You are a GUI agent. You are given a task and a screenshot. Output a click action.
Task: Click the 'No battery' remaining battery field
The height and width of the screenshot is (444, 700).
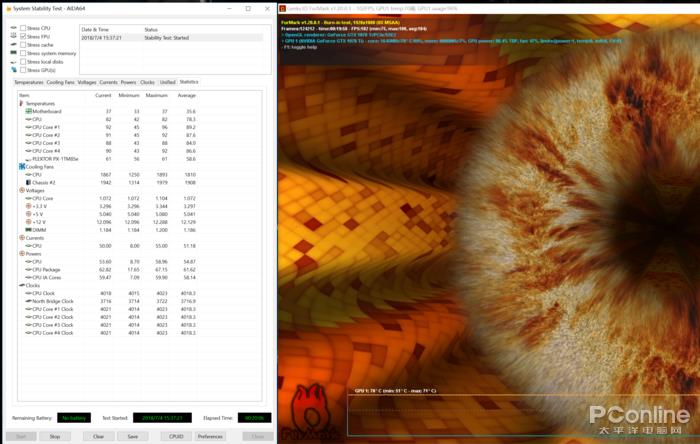[74, 418]
